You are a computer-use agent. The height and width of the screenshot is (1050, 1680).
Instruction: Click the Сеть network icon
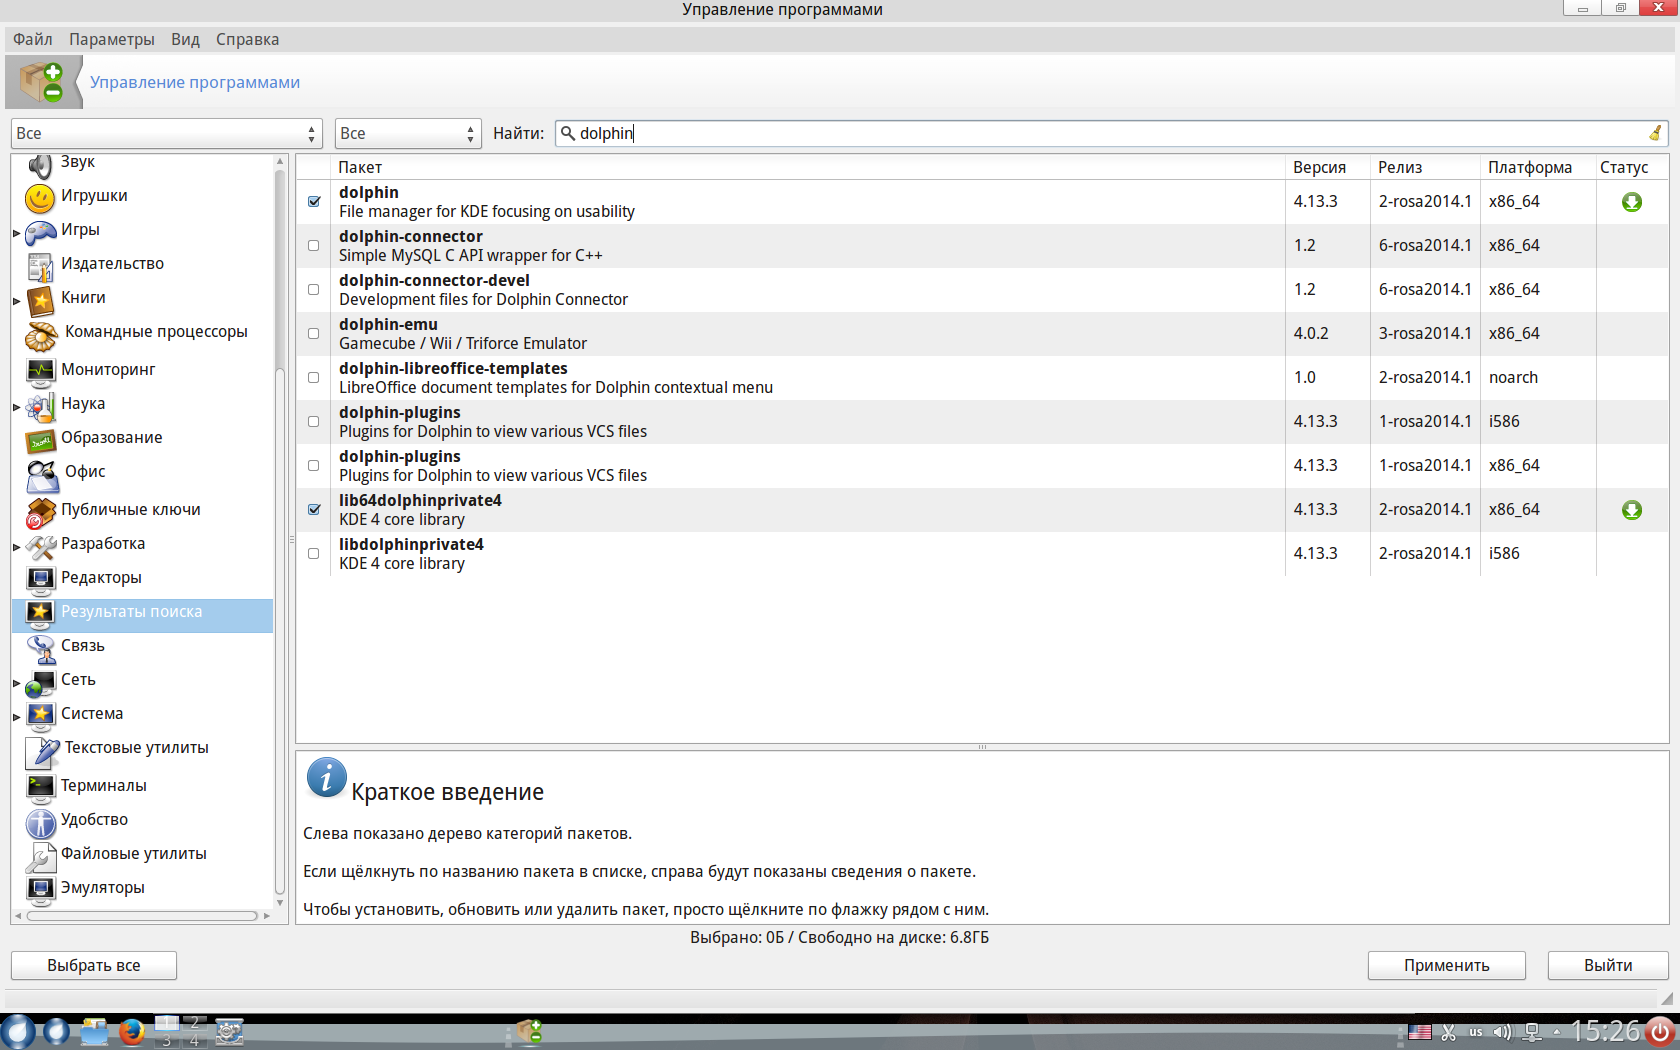tap(40, 682)
